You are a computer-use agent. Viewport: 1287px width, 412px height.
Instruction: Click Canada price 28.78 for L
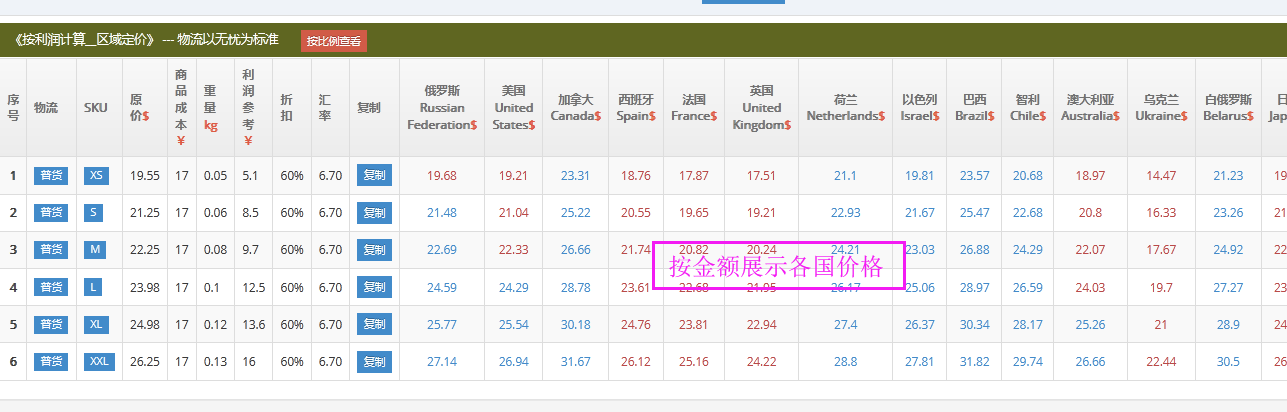click(576, 287)
